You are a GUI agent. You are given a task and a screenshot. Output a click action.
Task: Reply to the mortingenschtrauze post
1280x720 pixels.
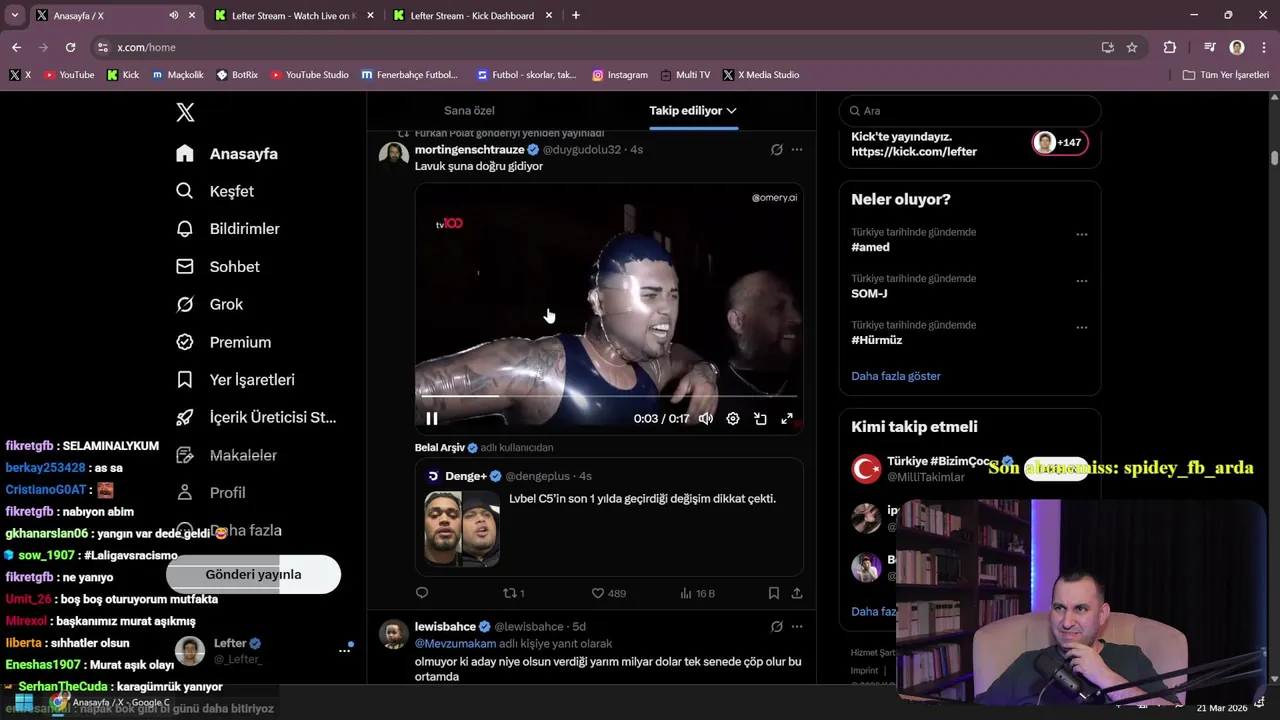pyautogui.click(x=422, y=593)
